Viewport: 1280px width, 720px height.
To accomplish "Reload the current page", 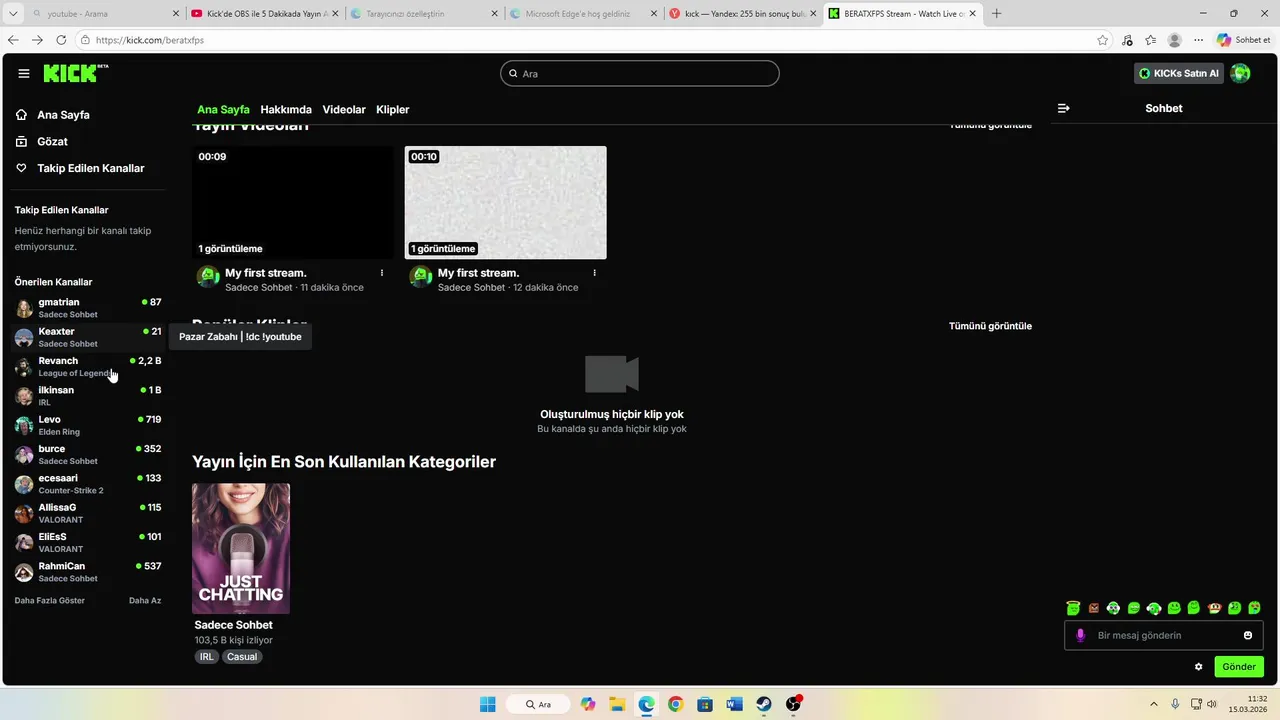I will click(x=61, y=40).
